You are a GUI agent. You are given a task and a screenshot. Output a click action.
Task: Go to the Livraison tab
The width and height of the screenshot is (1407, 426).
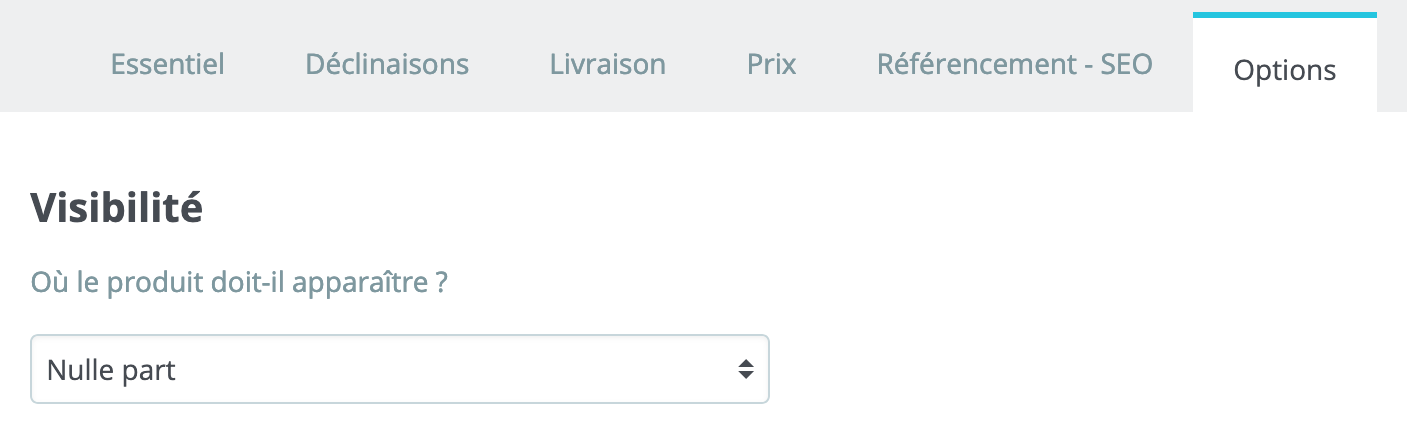coord(607,65)
